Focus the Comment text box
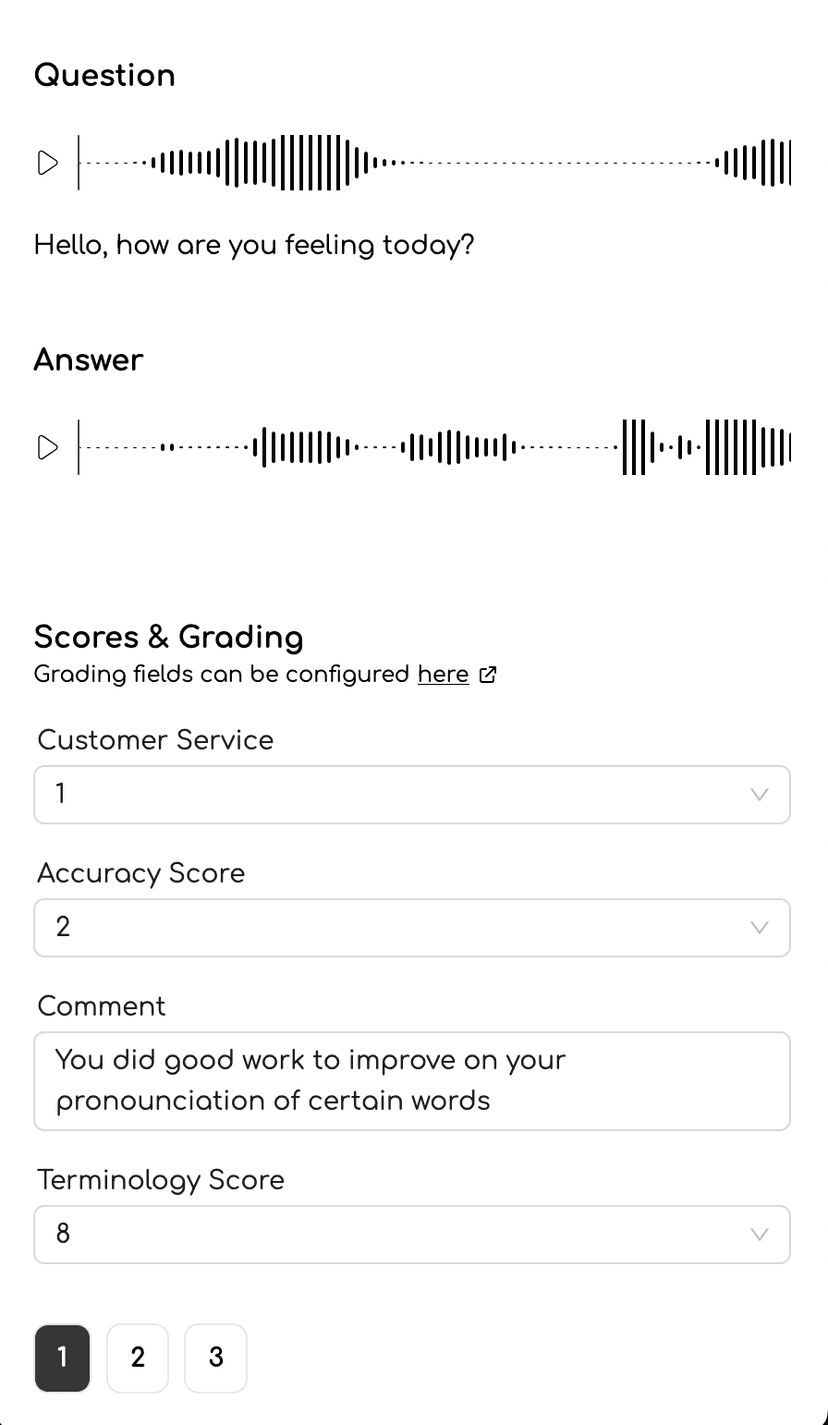The image size is (828, 1425). tap(412, 1081)
